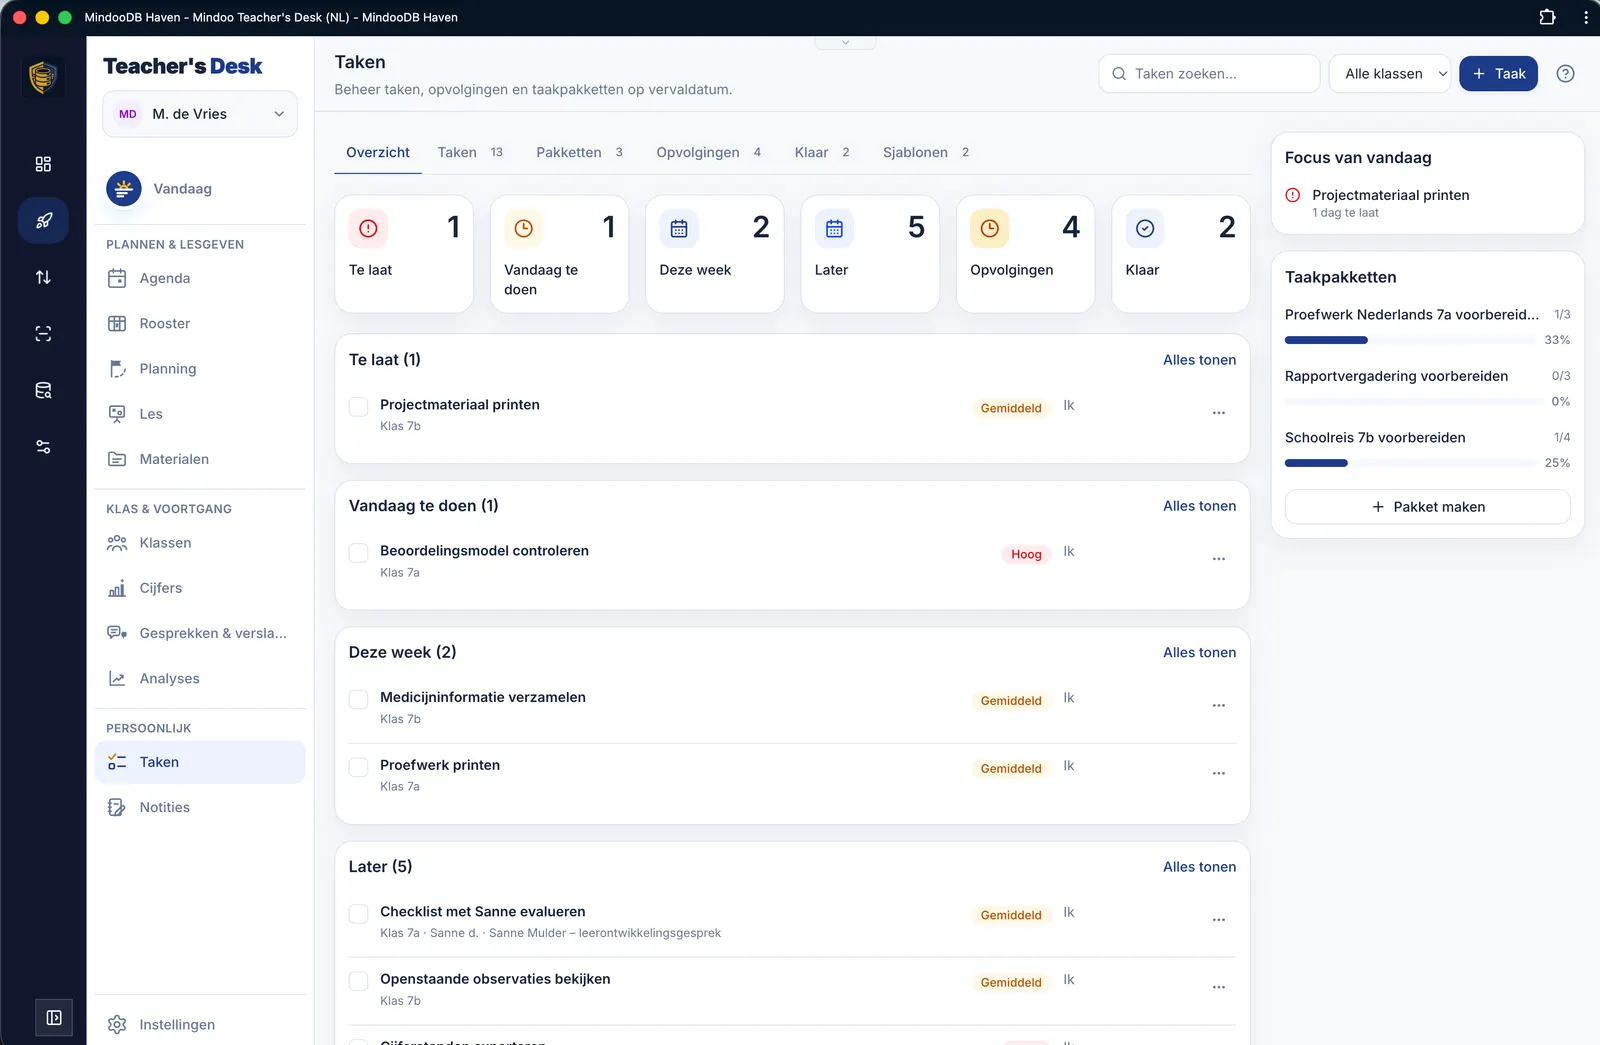Open Gesprekken & verslagen chat icon
The height and width of the screenshot is (1045, 1600).
pos(117,633)
